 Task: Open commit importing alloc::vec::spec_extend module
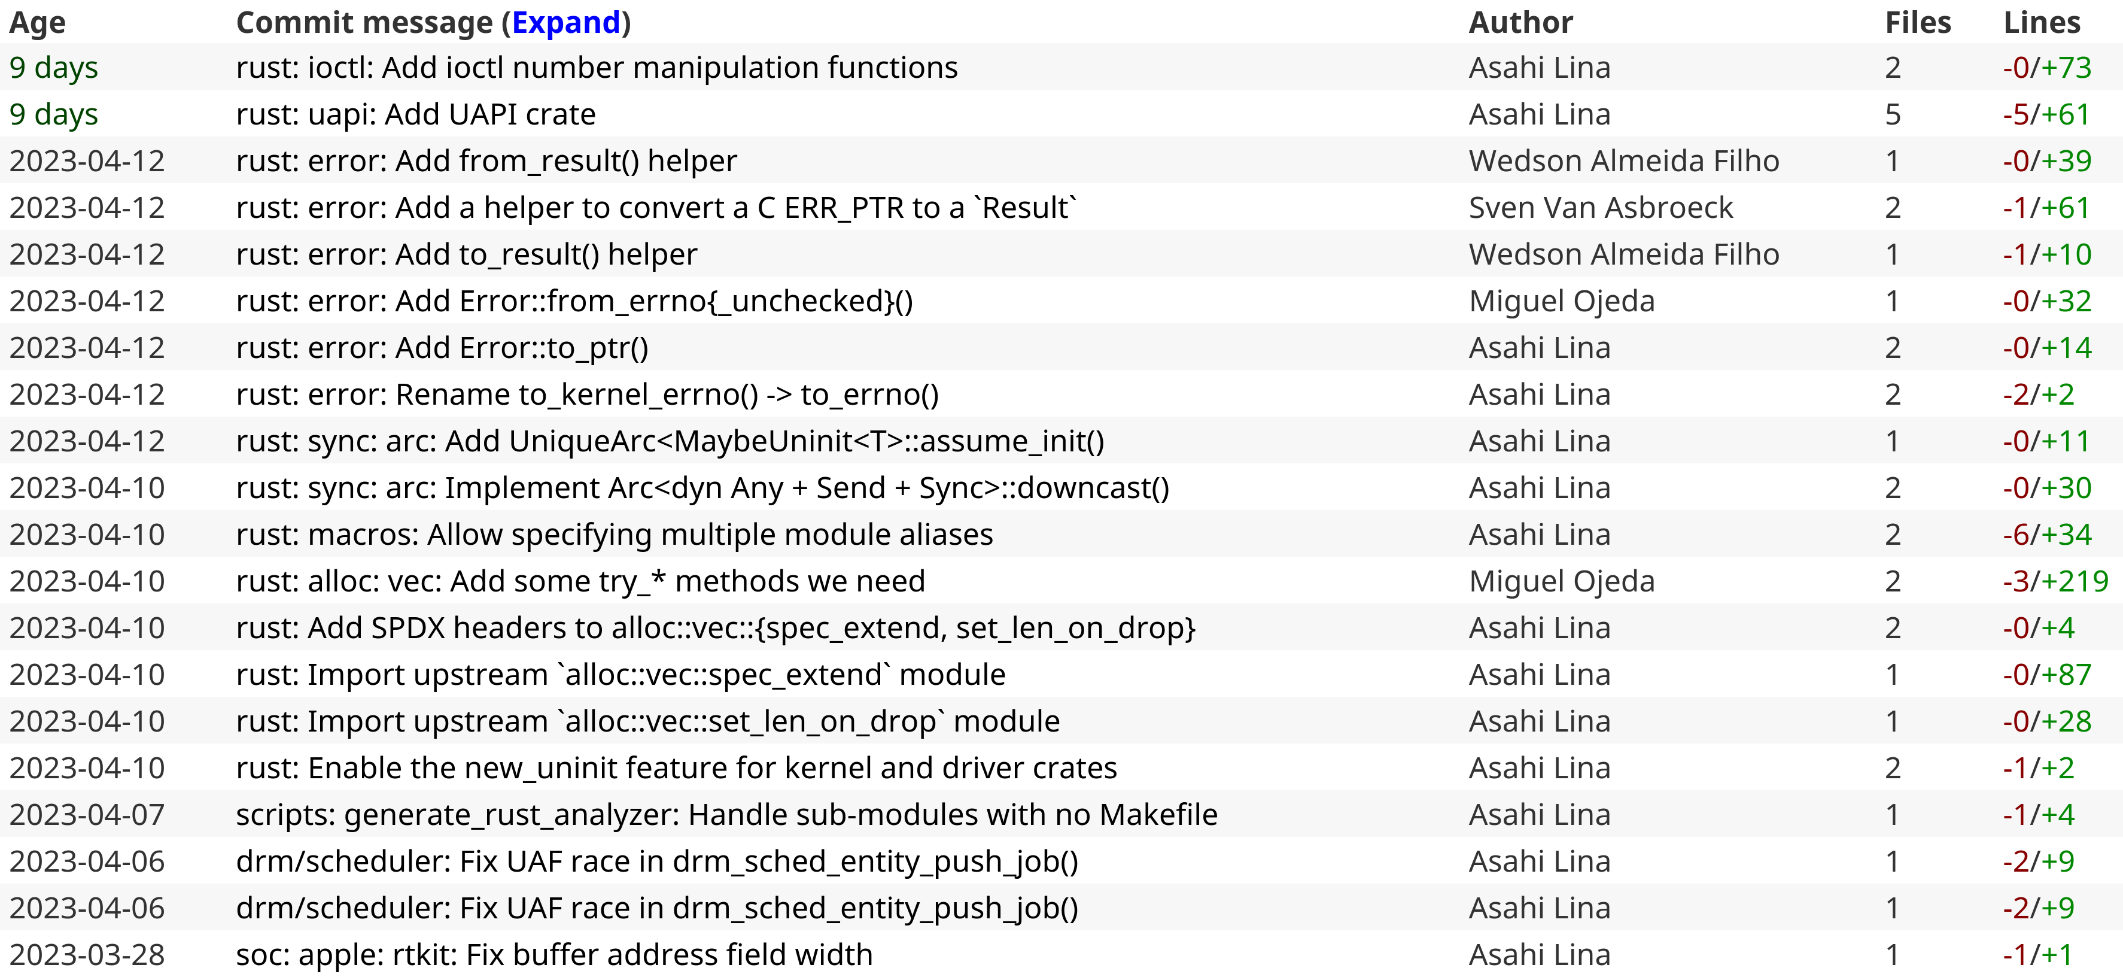(620, 675)
